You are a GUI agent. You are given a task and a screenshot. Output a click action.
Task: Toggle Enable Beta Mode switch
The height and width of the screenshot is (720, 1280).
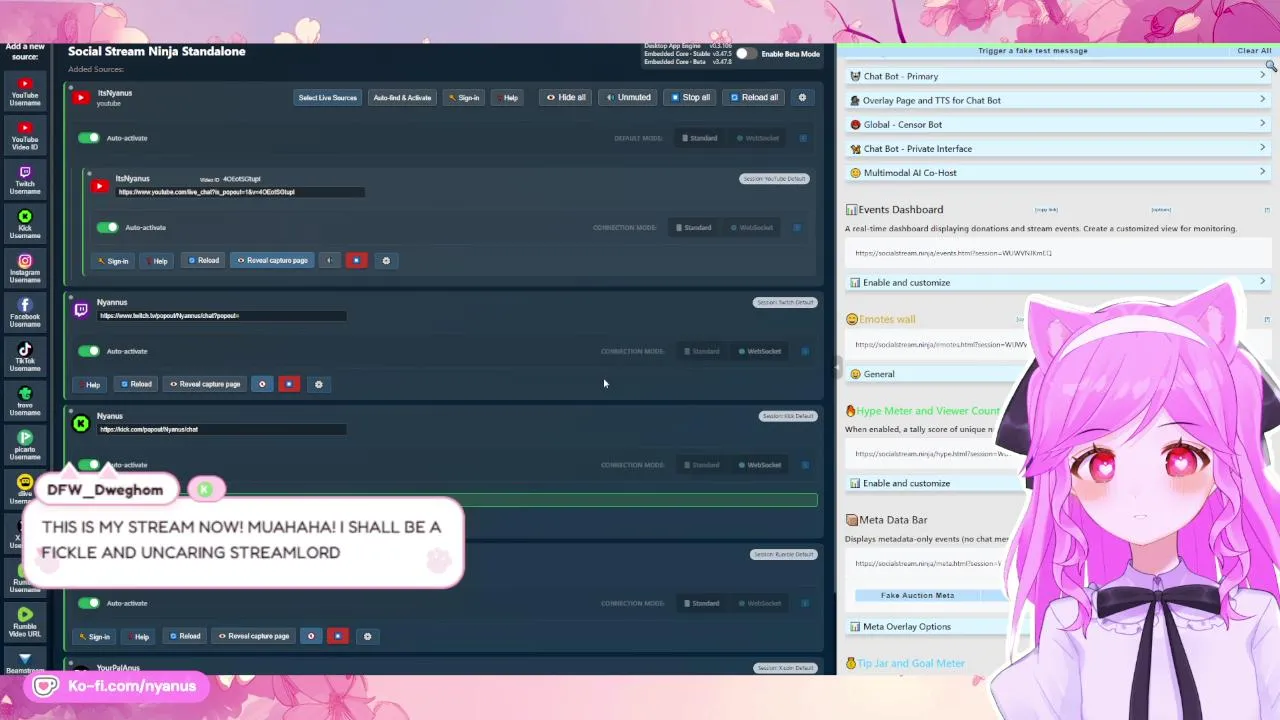coord(746,53)
